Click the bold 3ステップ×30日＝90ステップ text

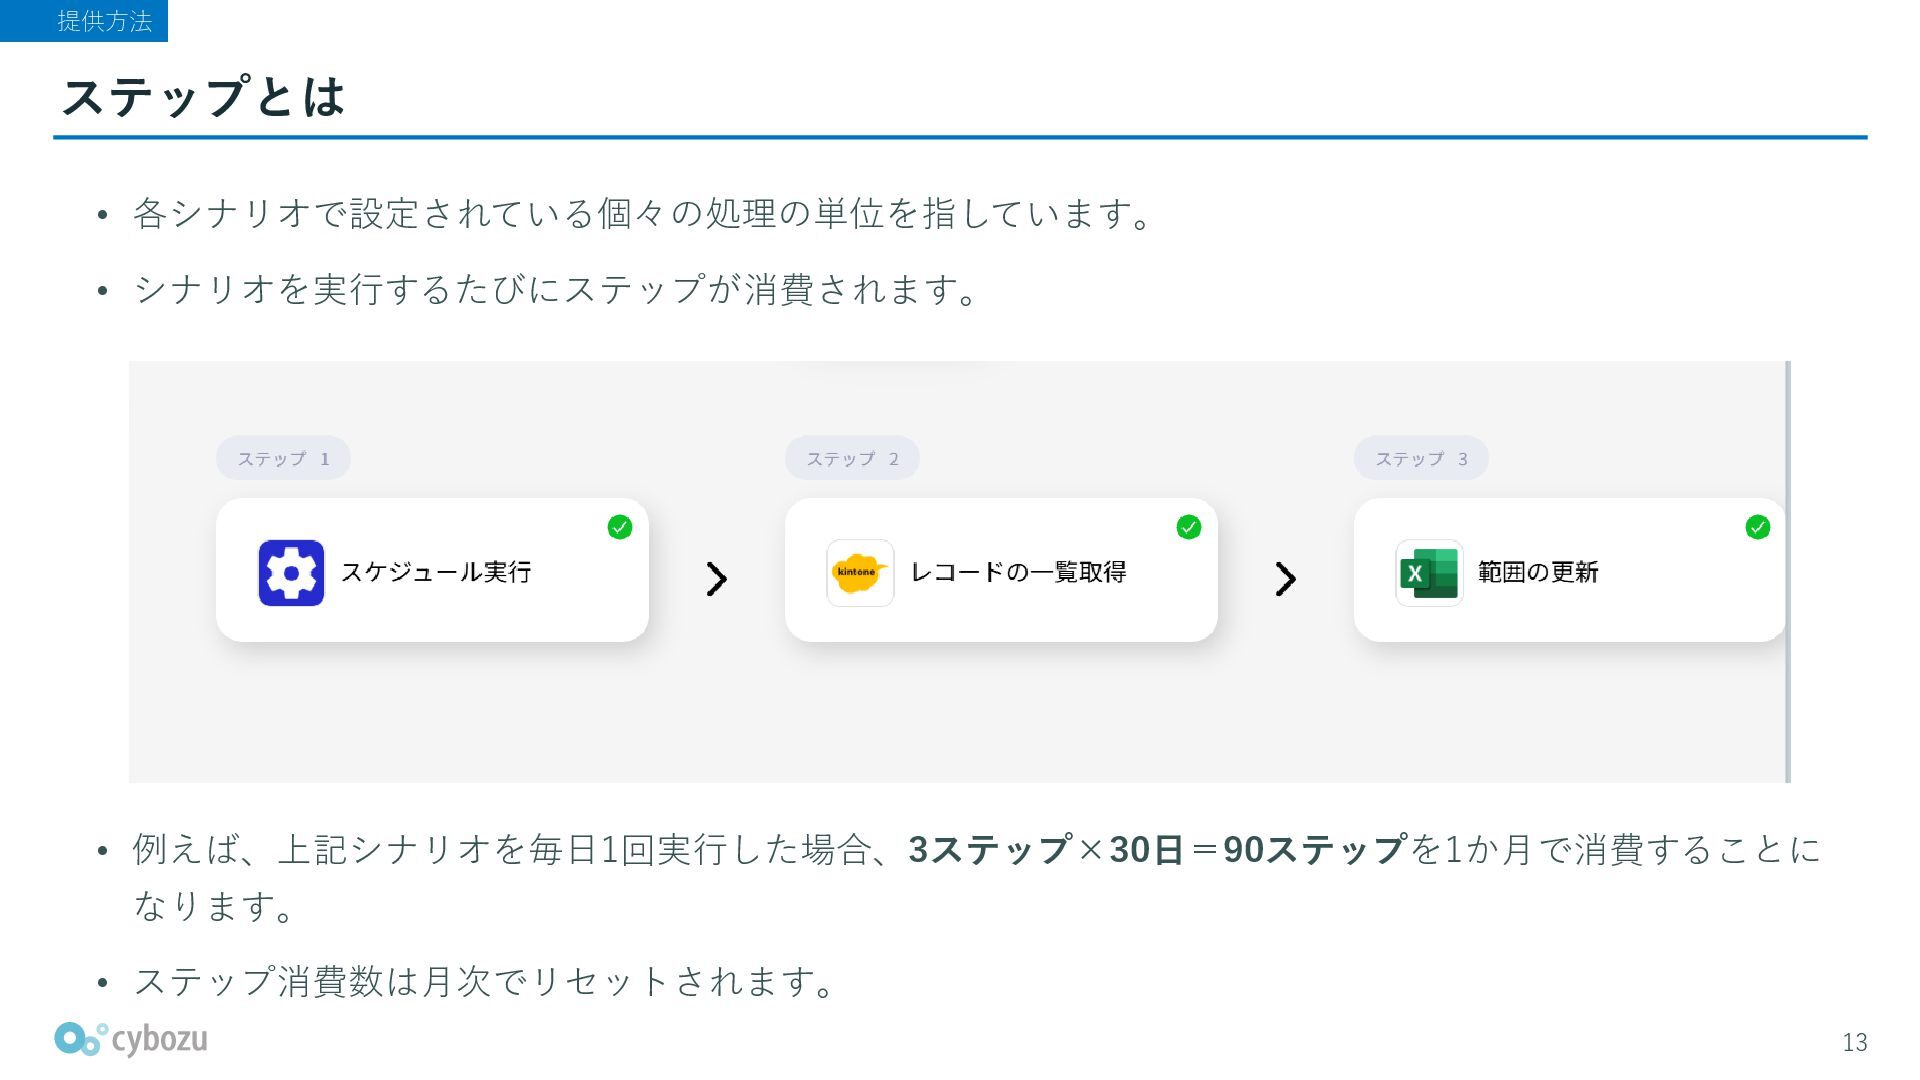(1157, 850)
